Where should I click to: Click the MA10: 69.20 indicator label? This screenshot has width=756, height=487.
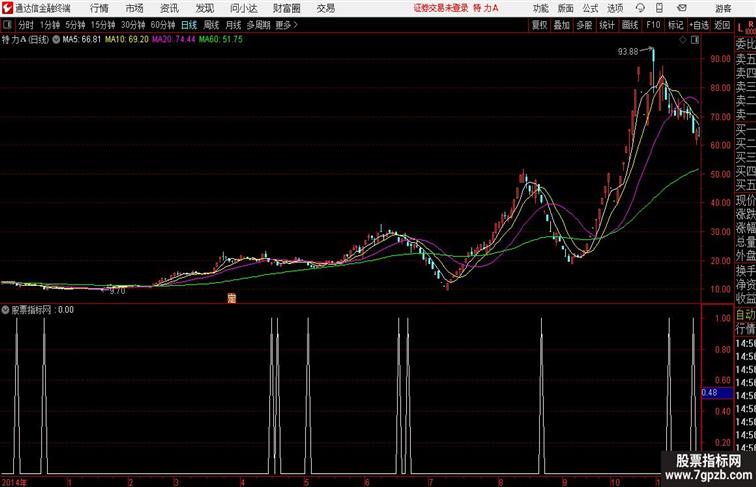[127, 40]
